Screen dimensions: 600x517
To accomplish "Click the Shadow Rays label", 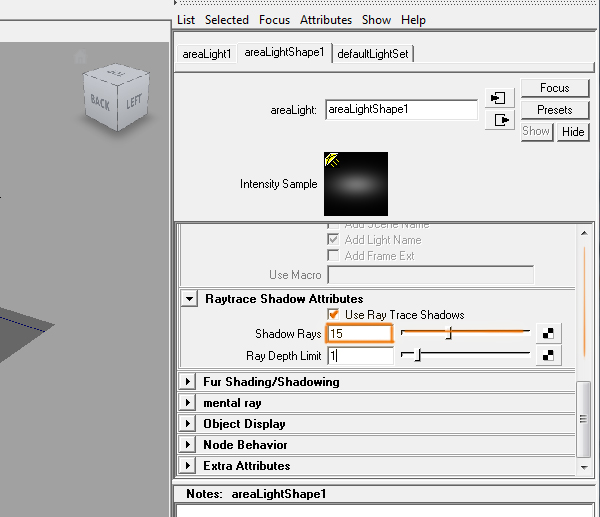I will [x=288, y=334].
